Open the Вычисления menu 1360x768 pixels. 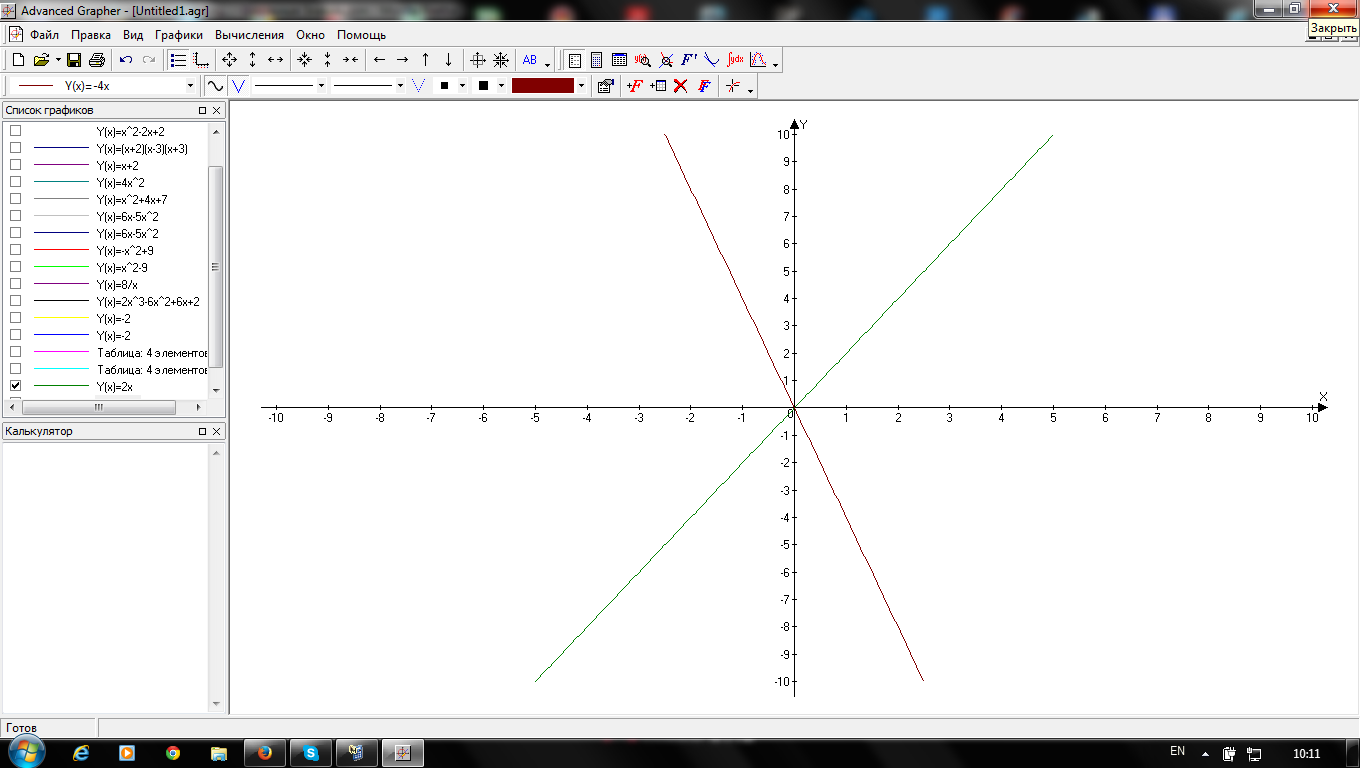pos(249,35)
